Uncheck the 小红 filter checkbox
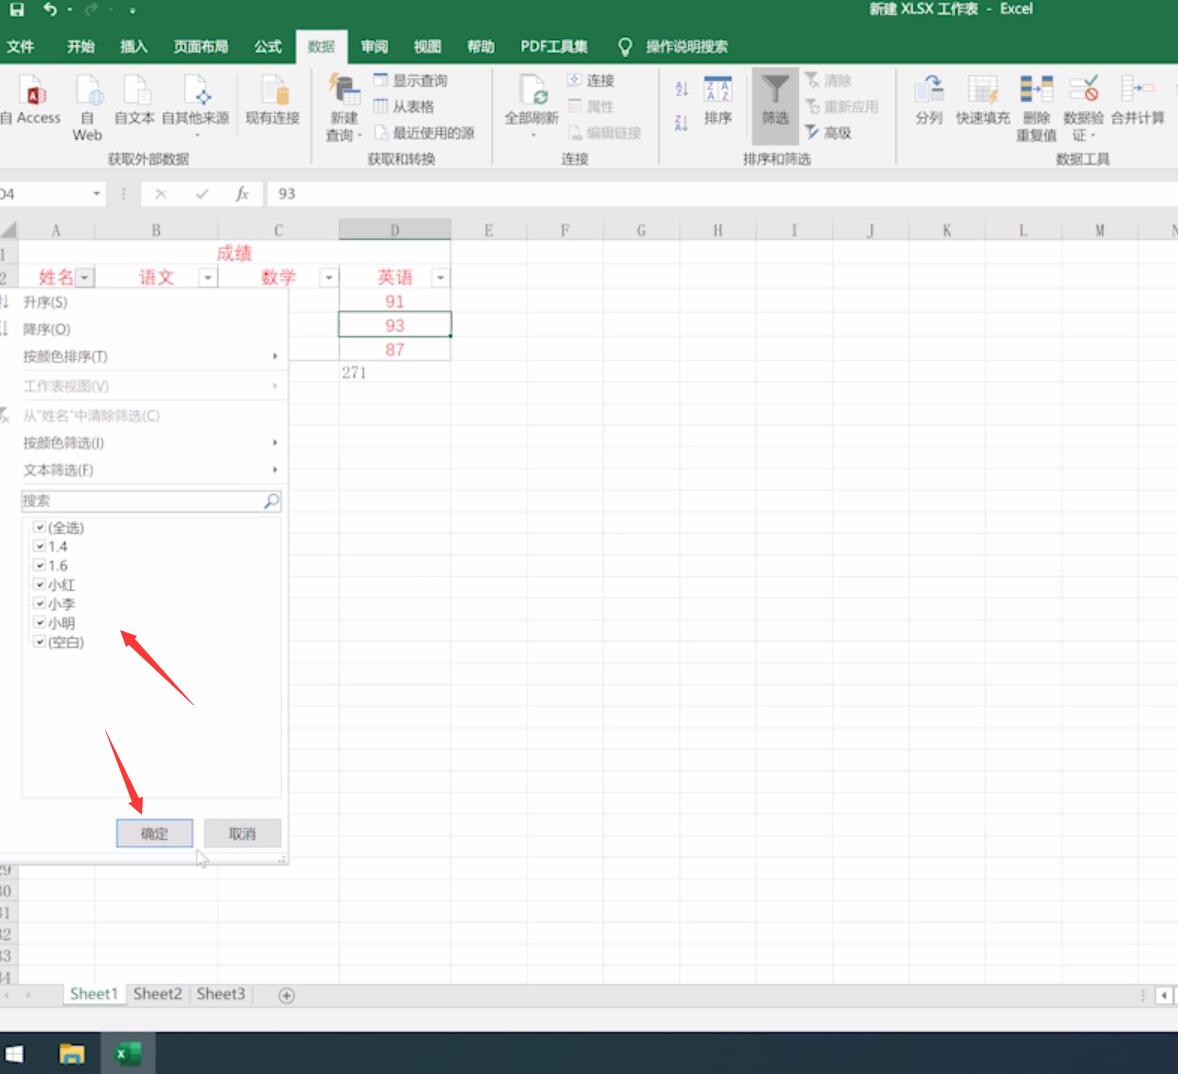The image size is (1178, 1074). 40,584
